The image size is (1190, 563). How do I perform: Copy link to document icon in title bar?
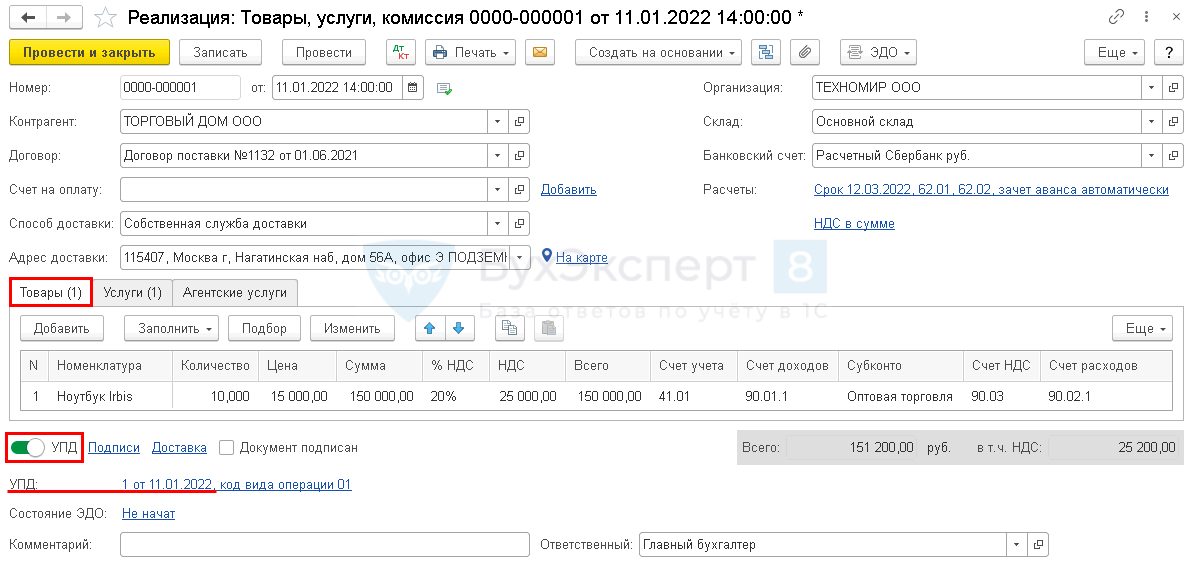(1116, 18)
